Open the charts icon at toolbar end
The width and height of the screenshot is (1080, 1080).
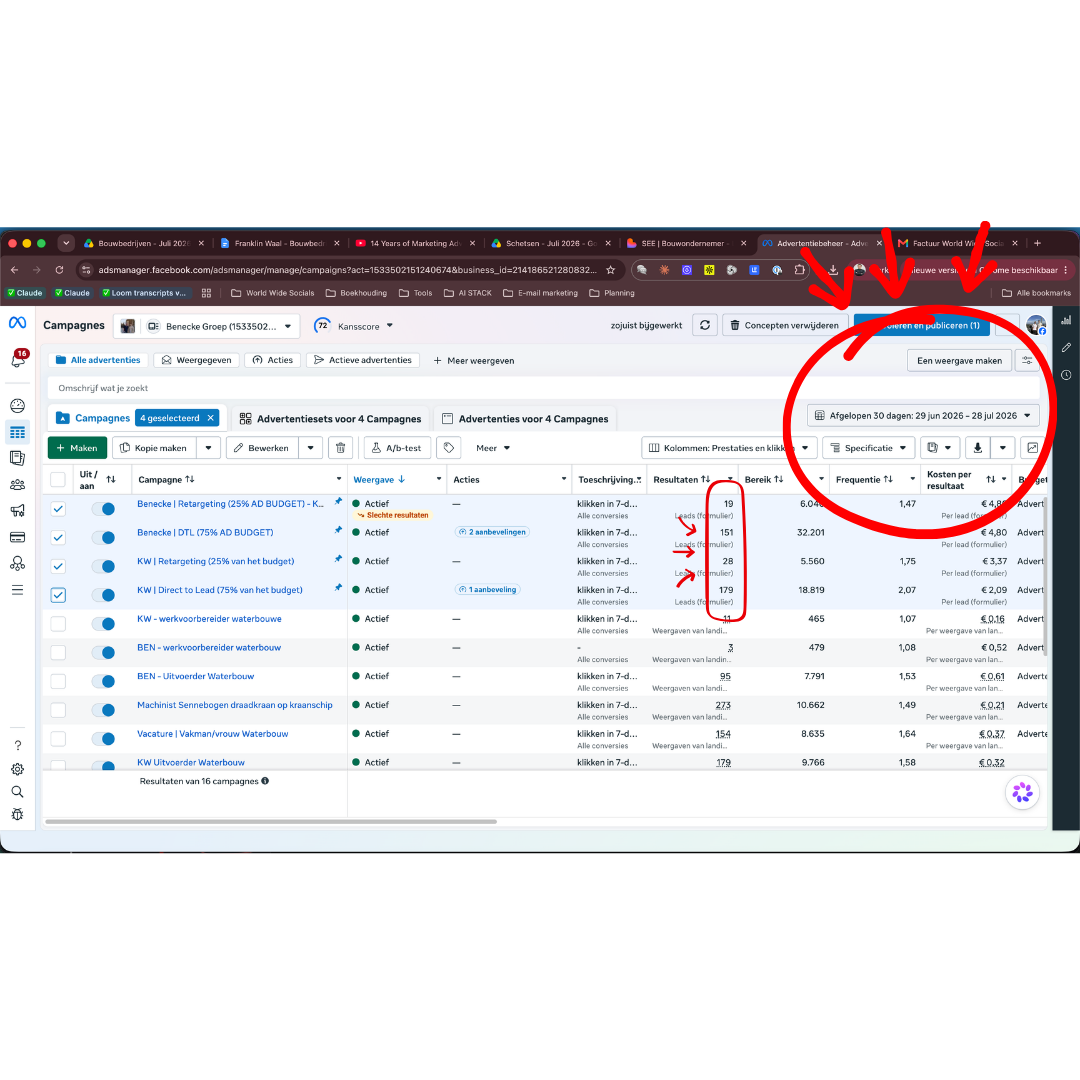click(x=1032, y=448)
